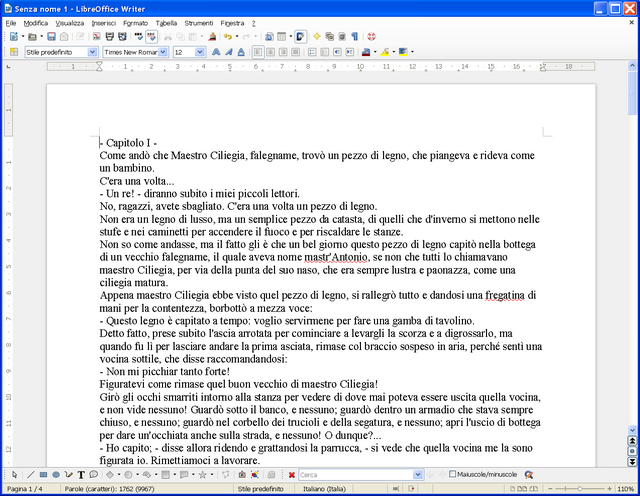Open the Styles and Formatting icon
The width and height of the screenshot is (640, 496).
[14, 52]
